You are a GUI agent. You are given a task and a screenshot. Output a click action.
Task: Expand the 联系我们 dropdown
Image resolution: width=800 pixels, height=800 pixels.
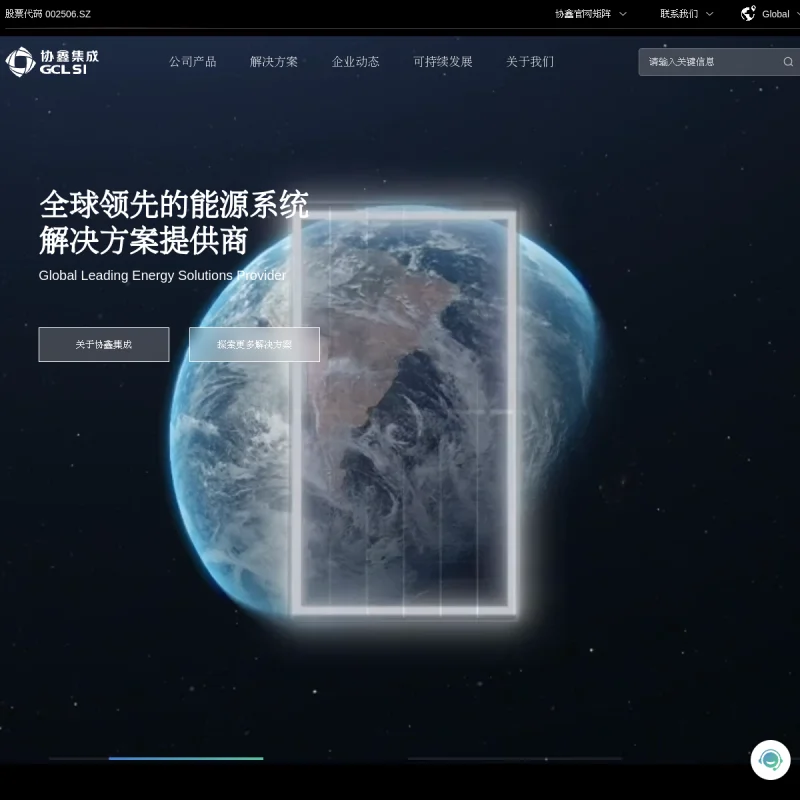coord(686,14)
